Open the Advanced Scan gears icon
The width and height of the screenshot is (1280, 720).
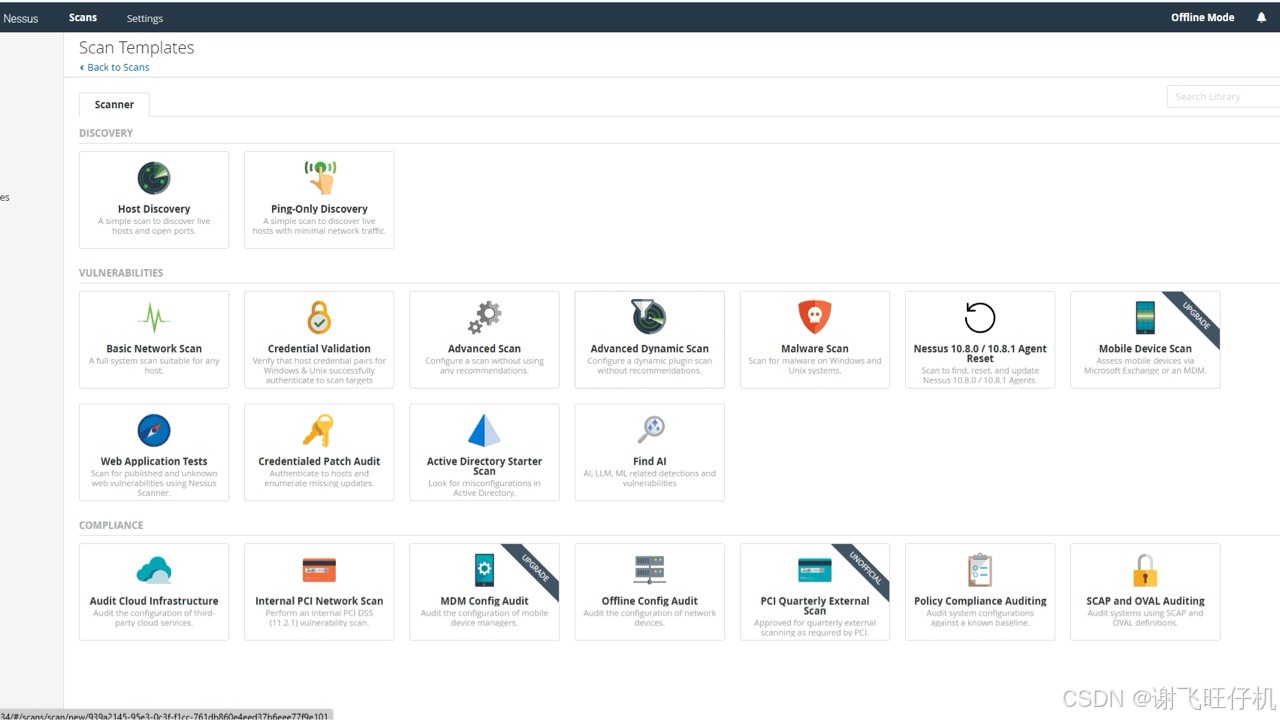pyautogui.click(x=485, y=318)
